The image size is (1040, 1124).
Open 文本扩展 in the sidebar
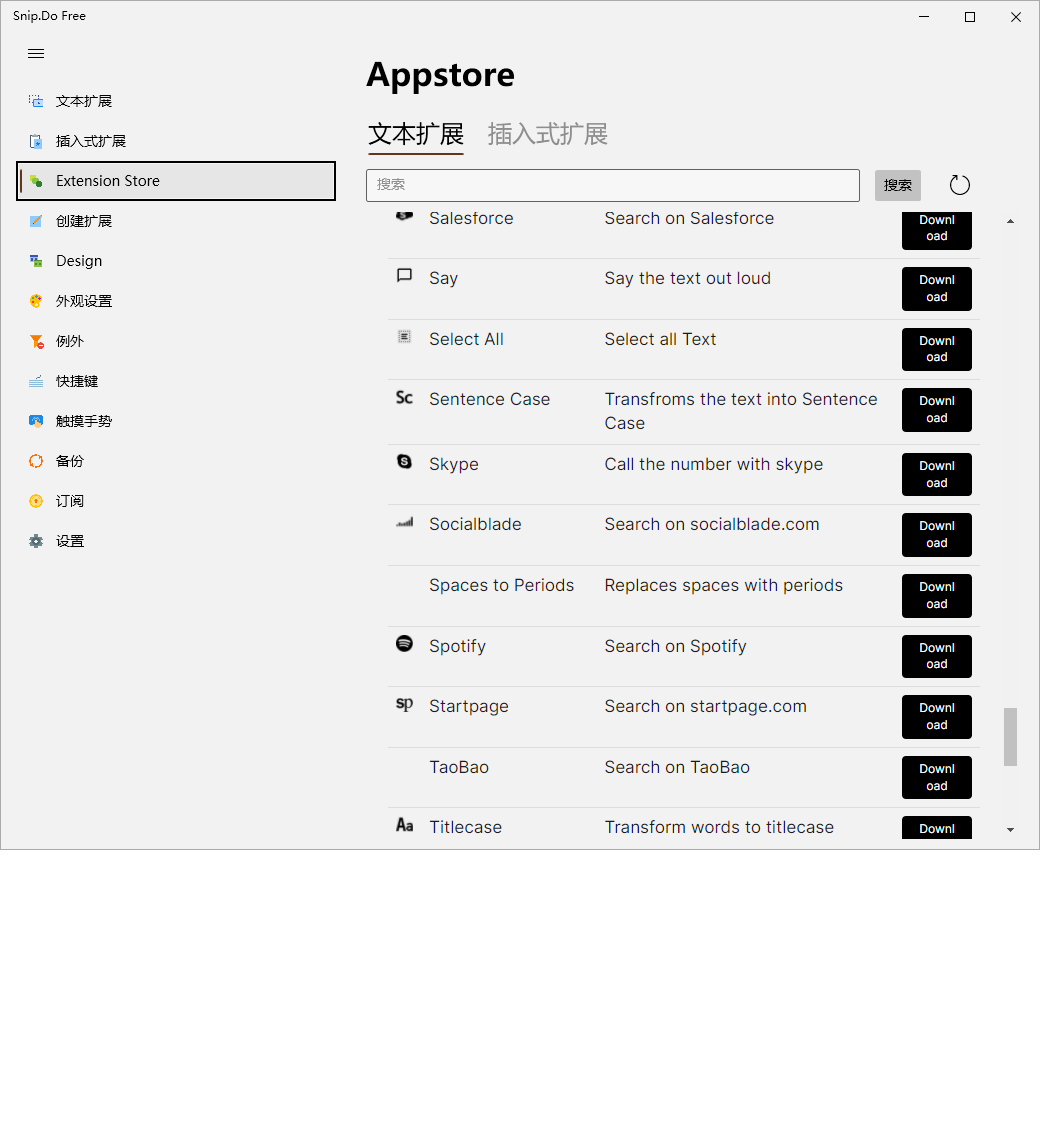pyautogui.click(x=176, y=101)
